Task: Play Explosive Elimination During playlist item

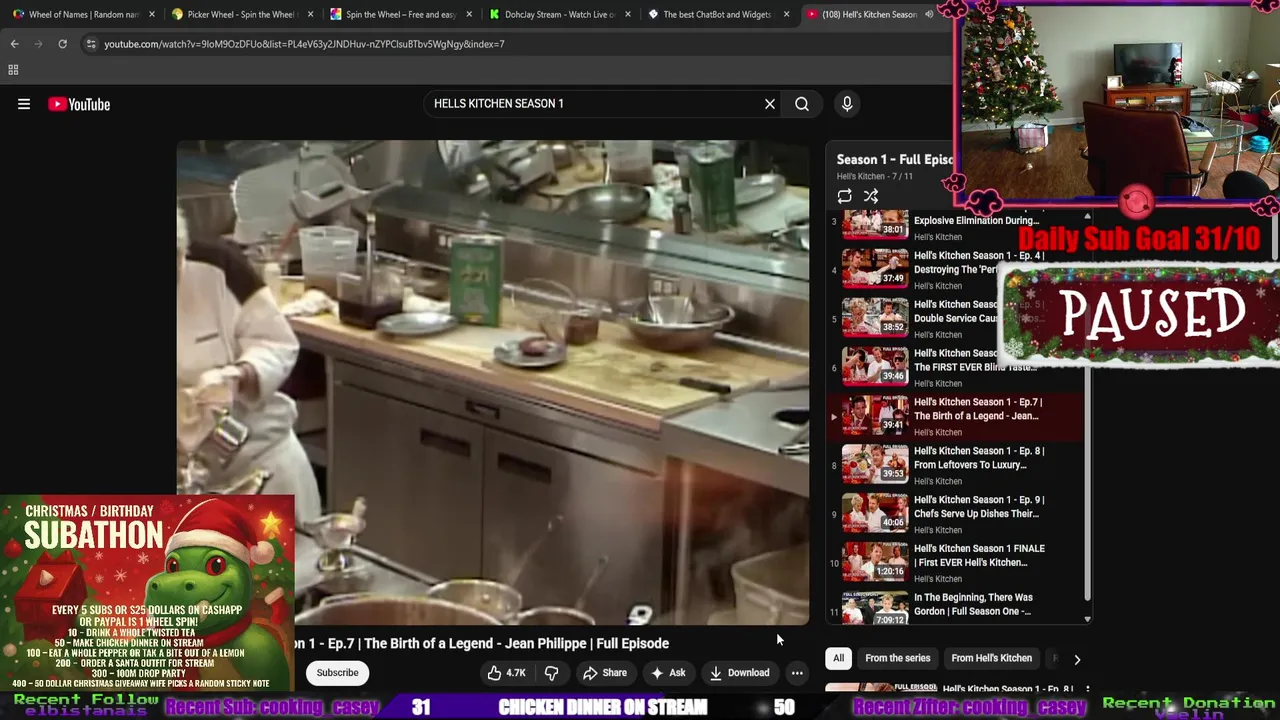Action: point(957,227)
